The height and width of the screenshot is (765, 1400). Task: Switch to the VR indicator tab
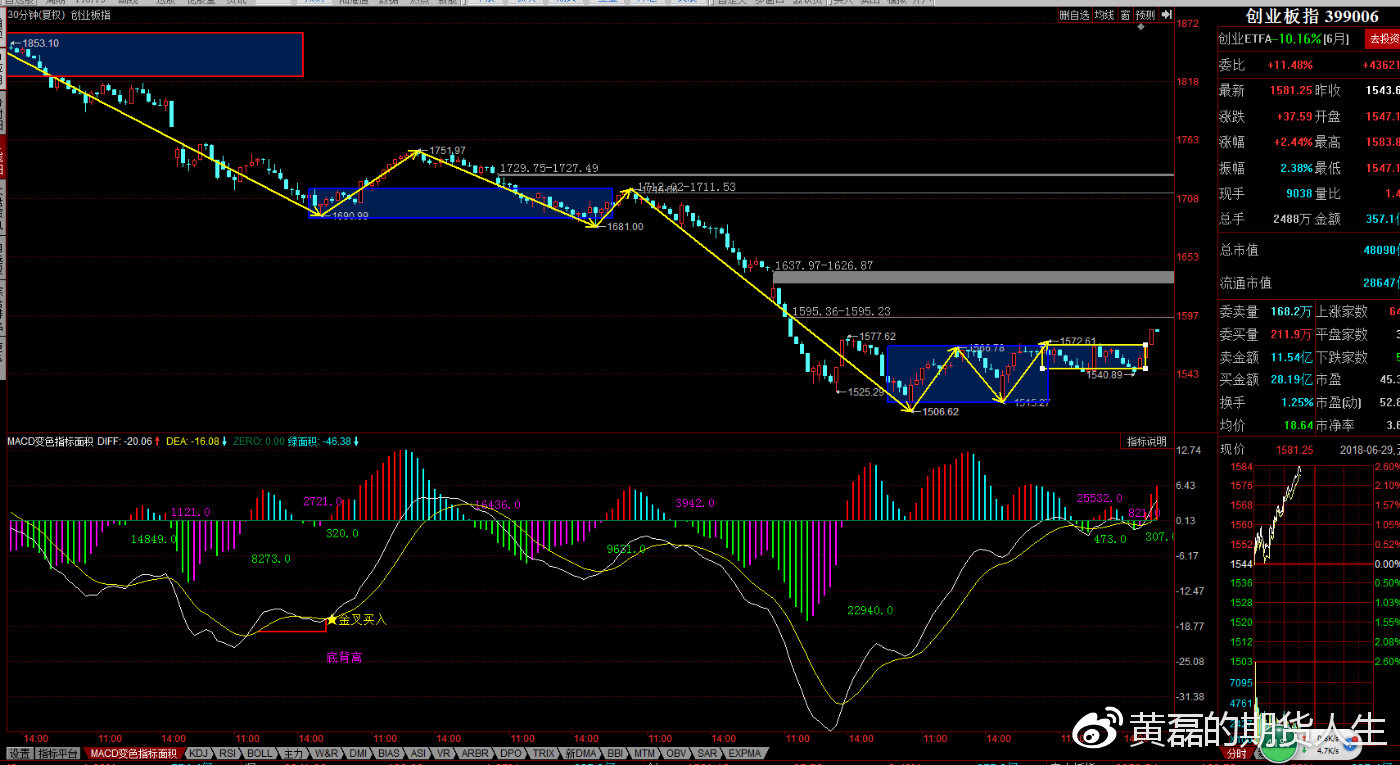(x=443, y=753)
